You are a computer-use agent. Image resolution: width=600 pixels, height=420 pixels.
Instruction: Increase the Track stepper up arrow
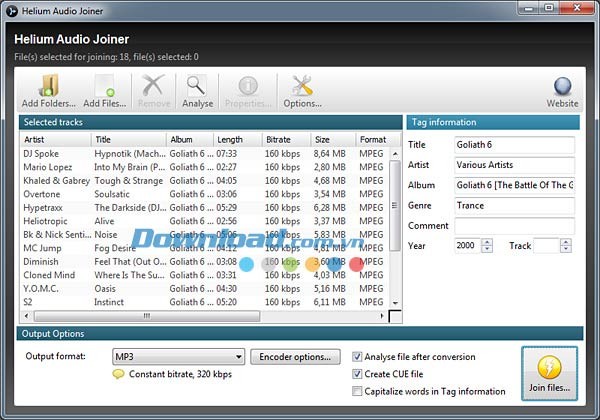tap(566, 242)
